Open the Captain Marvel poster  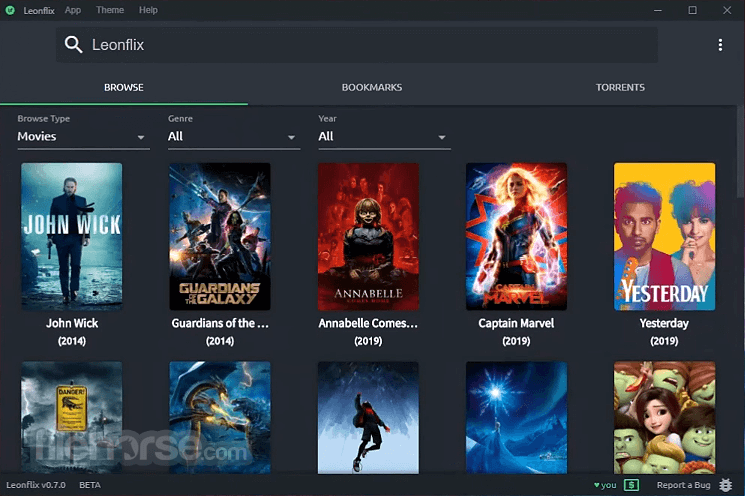(x=516, y=237)
